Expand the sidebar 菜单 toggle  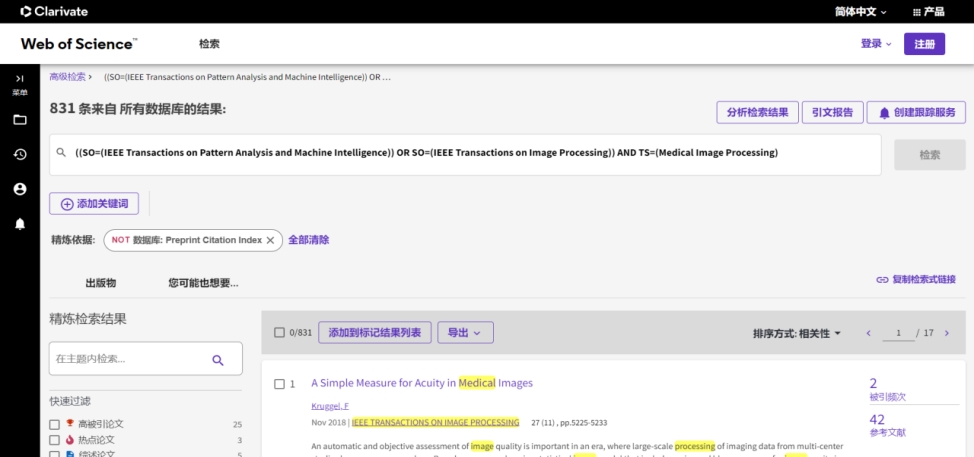pyautogui.click(x=20, y=84)
